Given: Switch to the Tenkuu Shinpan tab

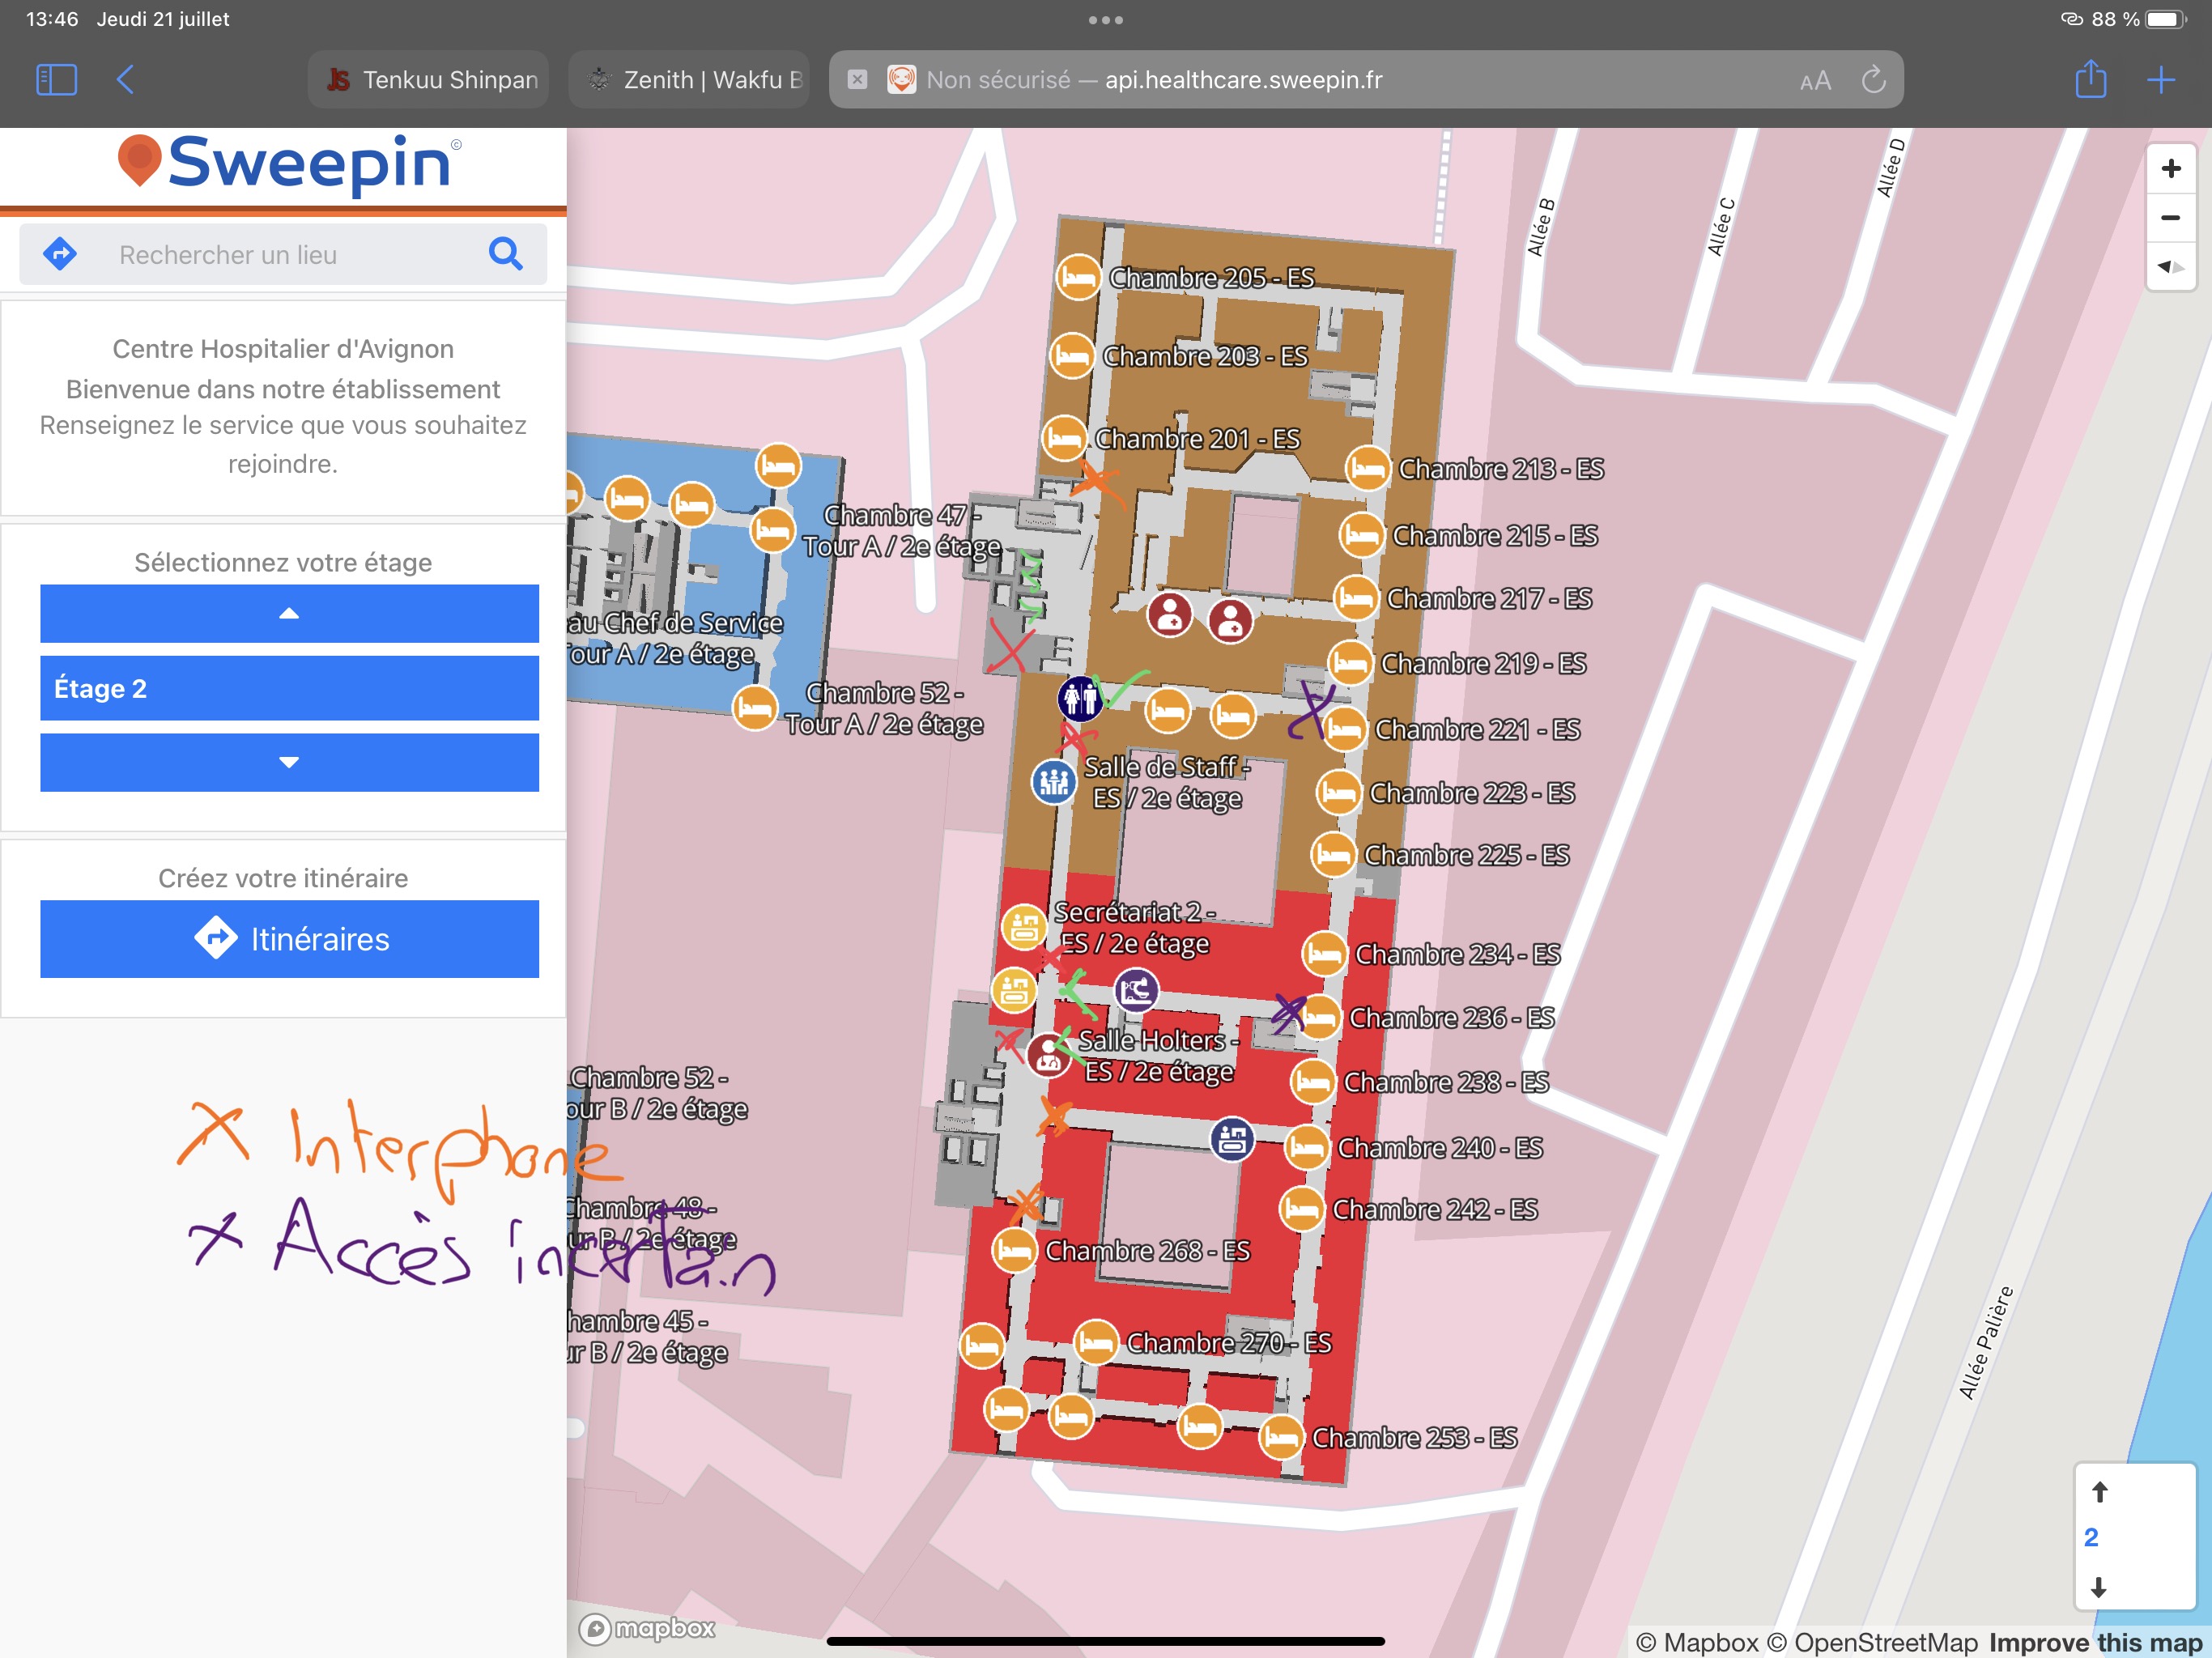Looking at the screenshot, I should click(x=430, y=80).
